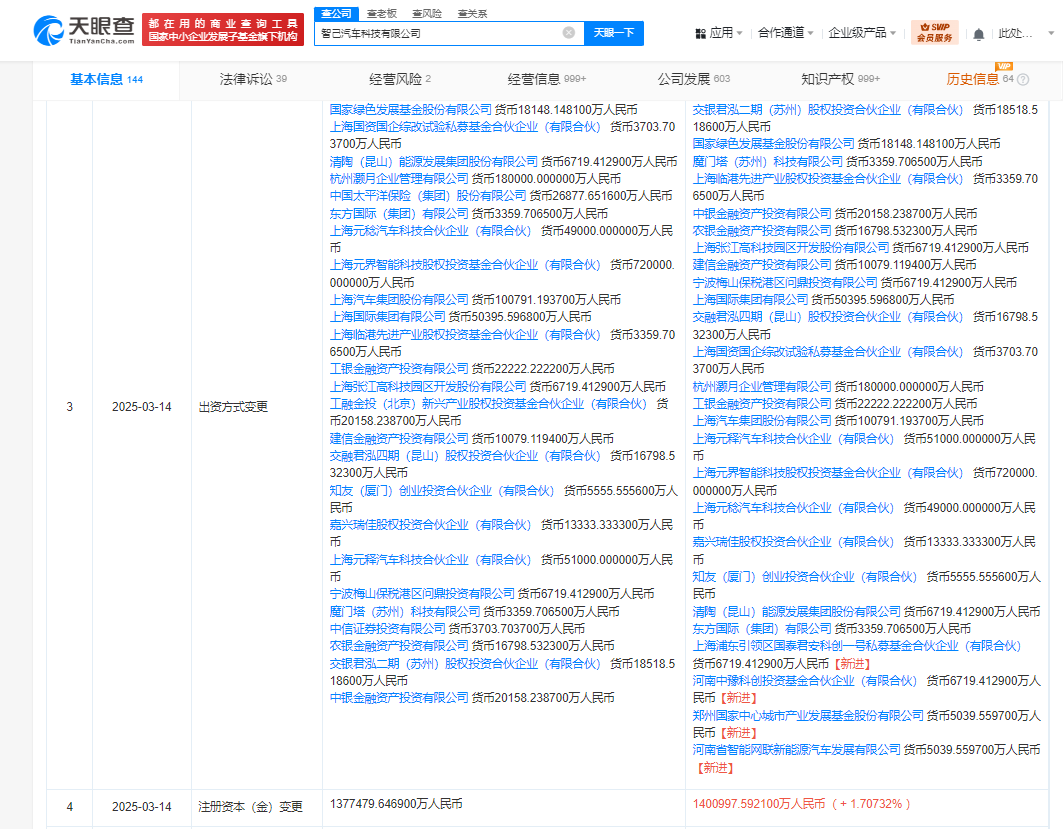The width and height of the screenshot is (1063, 829).
Task: Select the 查关系 search tab
Action: click(x=471, y=13)
